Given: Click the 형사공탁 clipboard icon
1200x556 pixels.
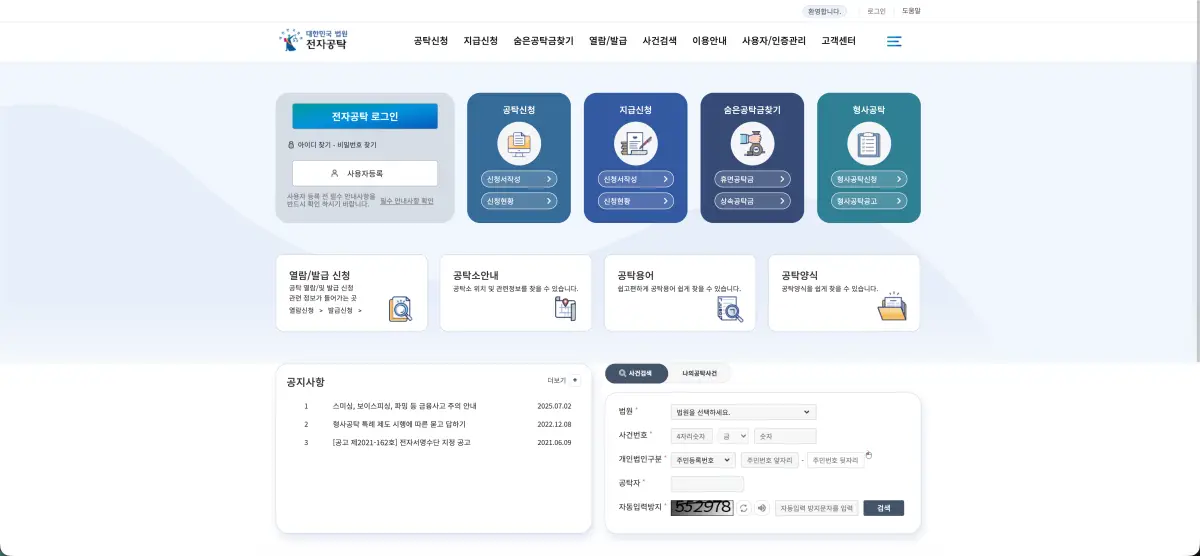Looking at the screenshot, I should click(x=869, y=144).
